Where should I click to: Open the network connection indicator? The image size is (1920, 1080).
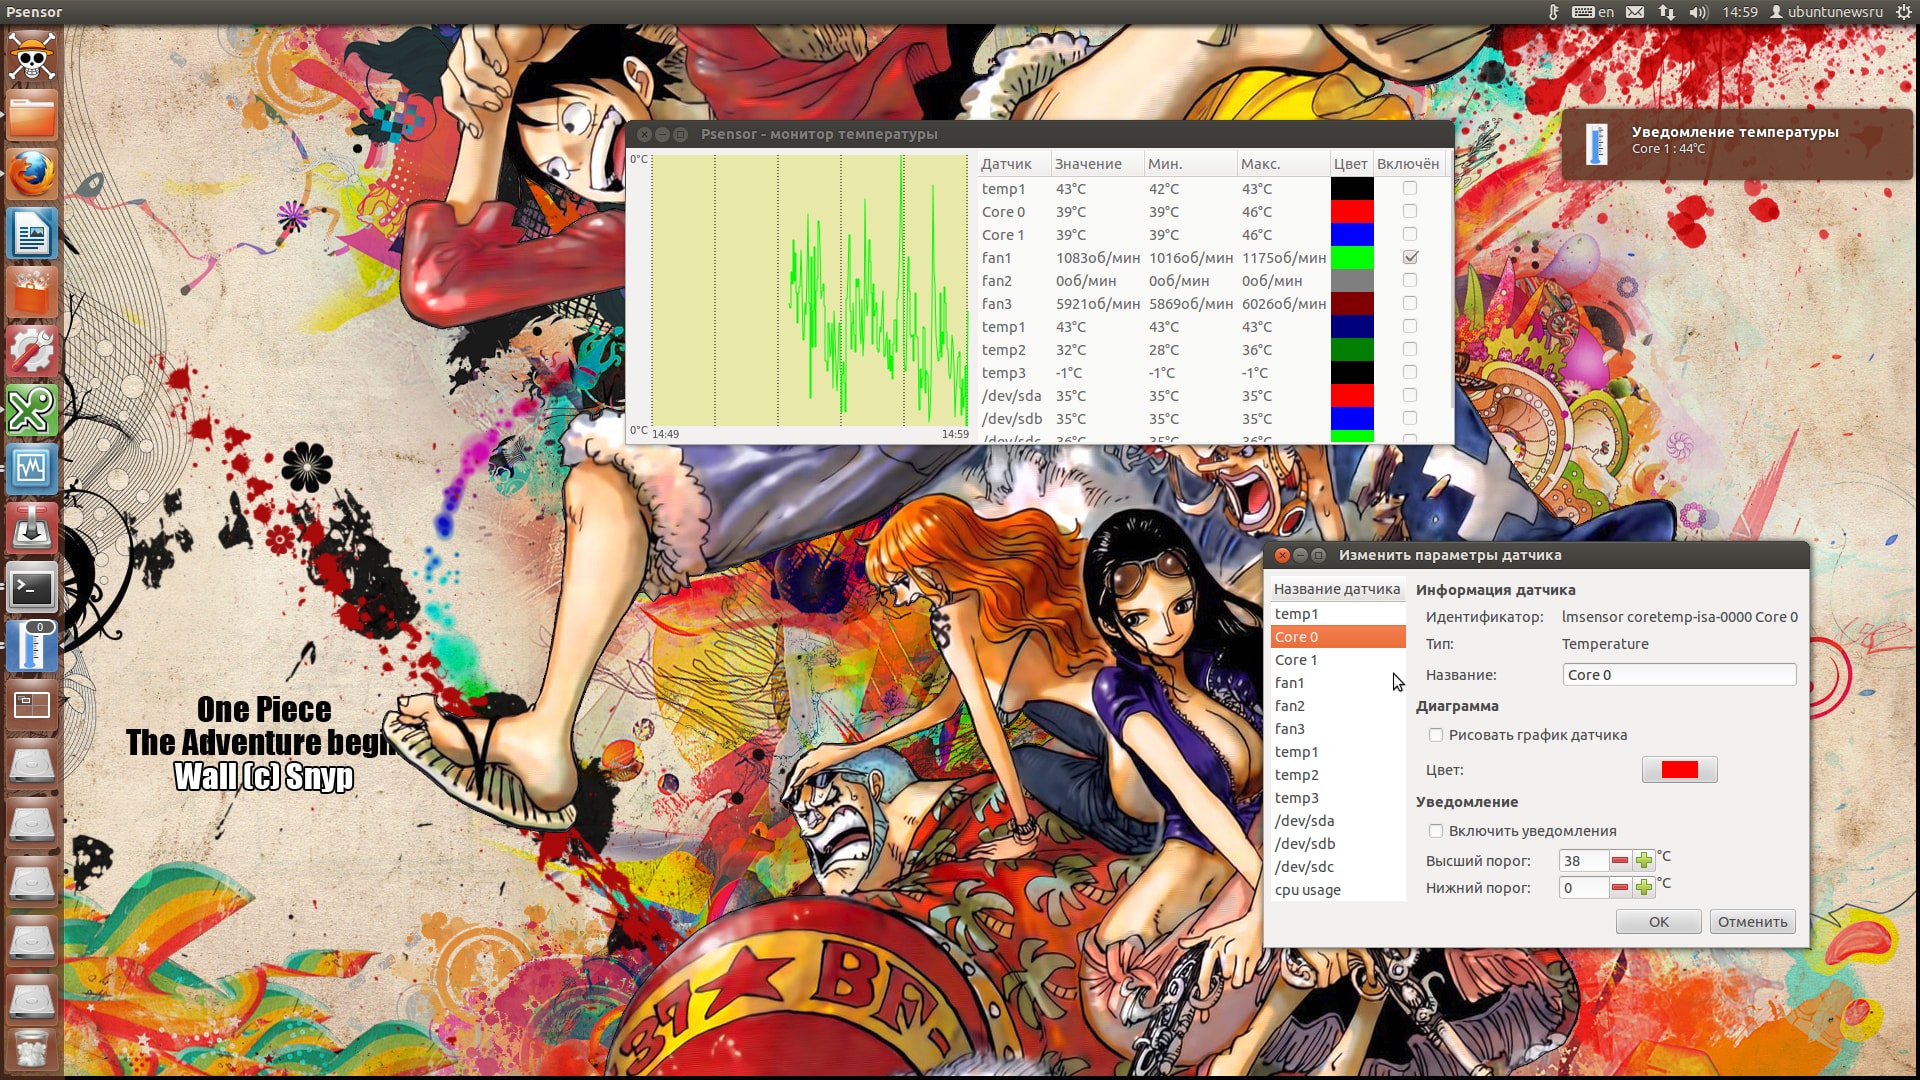pyautogui.click(x=1667, y=12)
